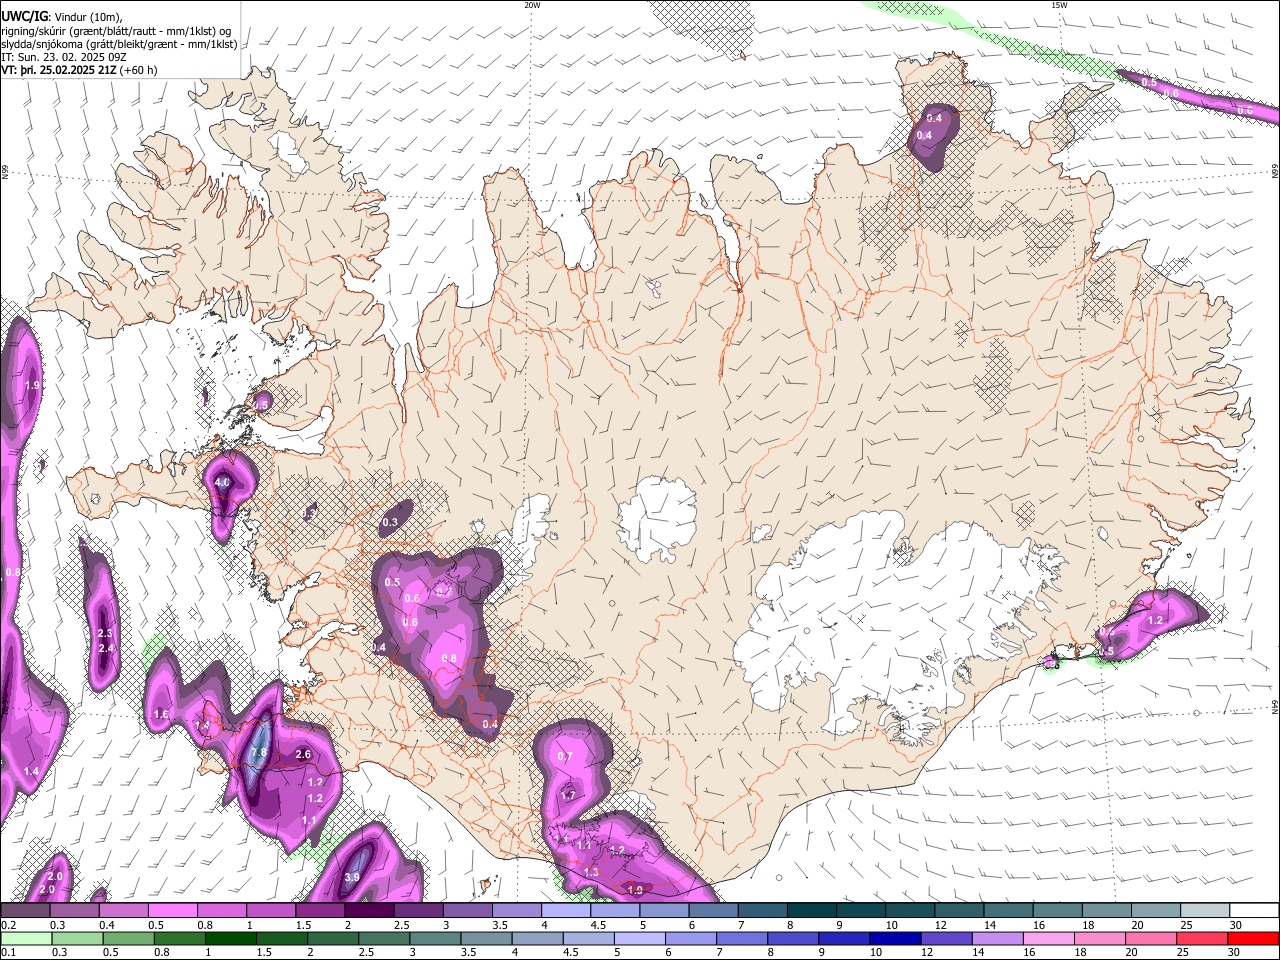The height and width of the screenshot is (960, 1280).
Task: Pick lower scale swatch between 5 and 6
Action: (x=640, y=938)
